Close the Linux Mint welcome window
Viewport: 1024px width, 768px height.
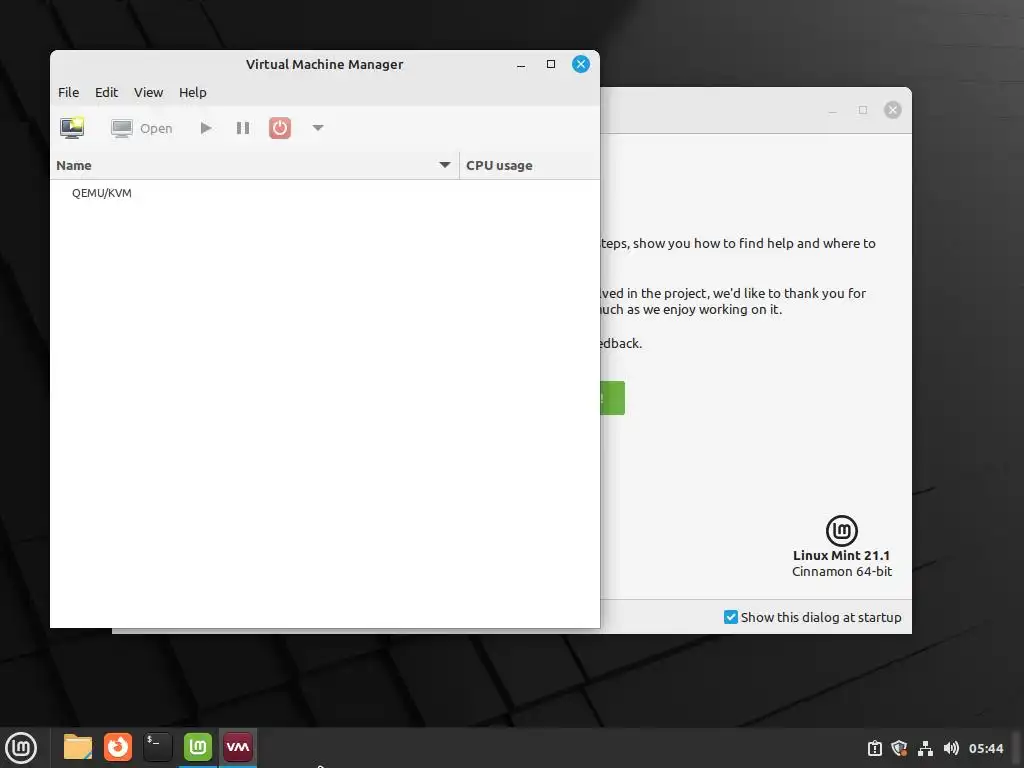click(893, 110)
